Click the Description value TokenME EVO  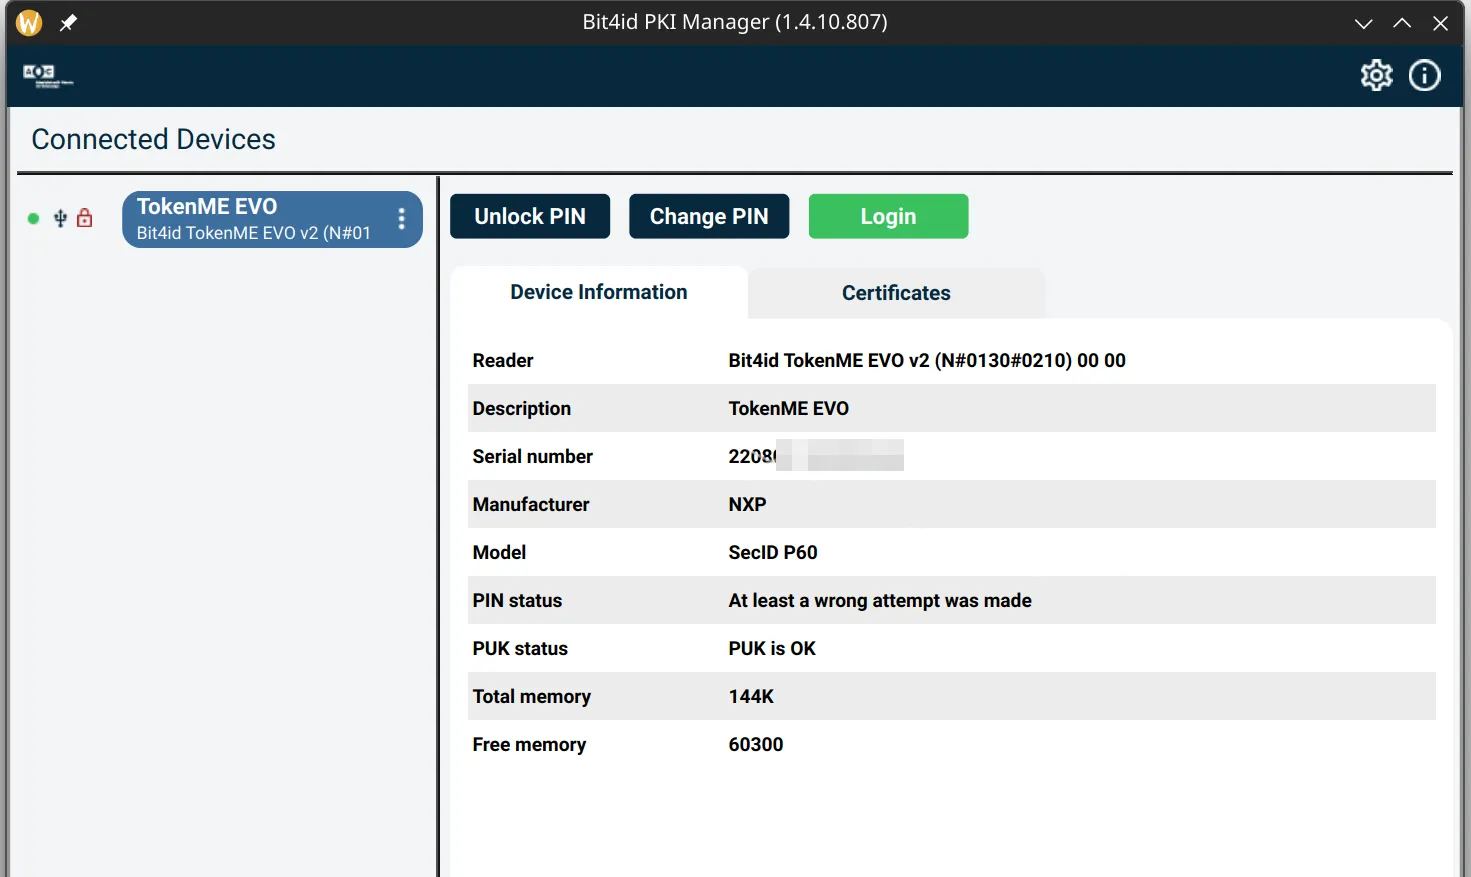pos(788,408)
